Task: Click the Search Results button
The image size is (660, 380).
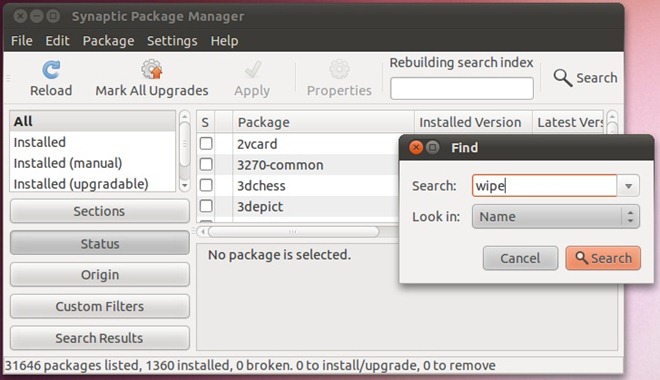Action: 100,338
